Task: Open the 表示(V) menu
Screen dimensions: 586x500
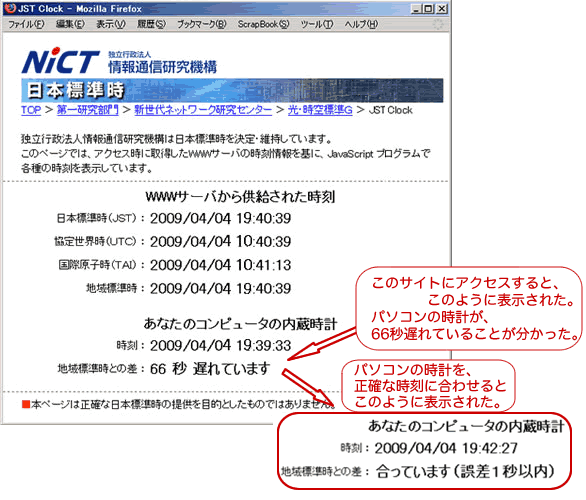Action: tap(111, 24)
